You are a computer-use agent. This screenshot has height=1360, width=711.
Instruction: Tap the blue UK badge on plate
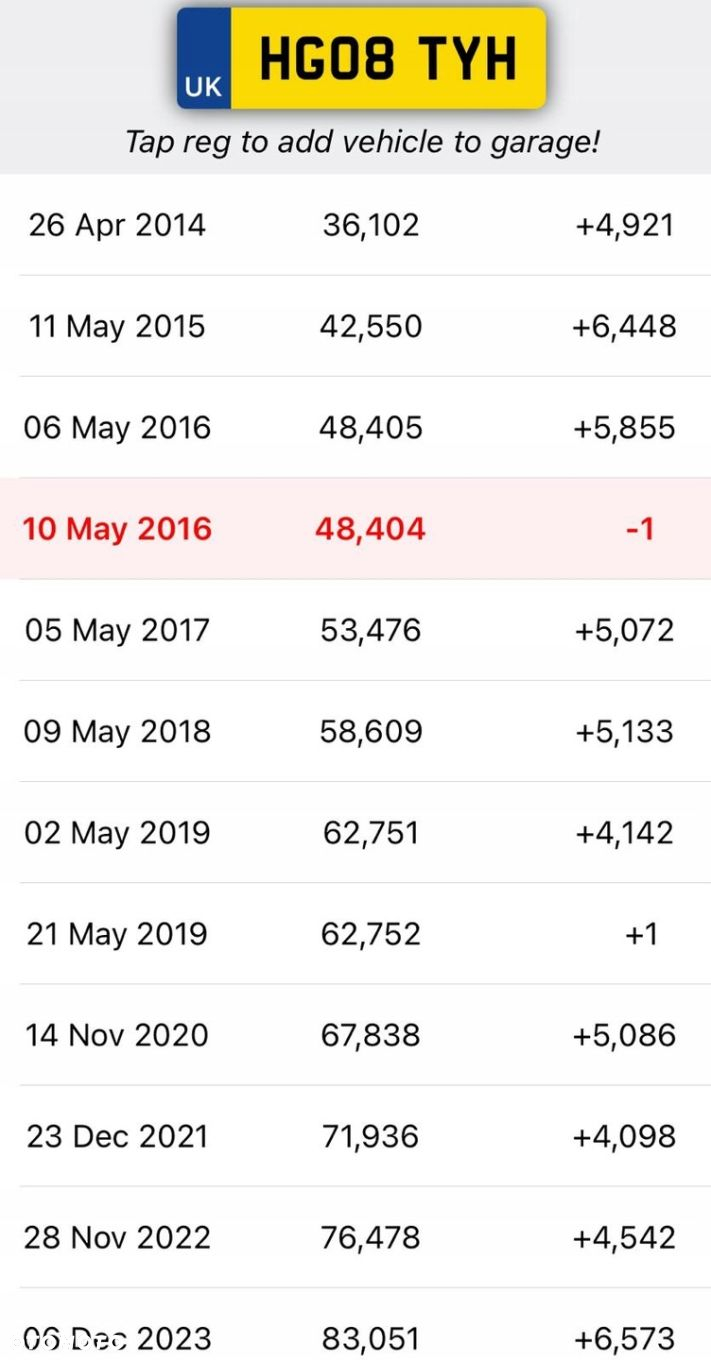pyautogui.click(x=204, y=58)
